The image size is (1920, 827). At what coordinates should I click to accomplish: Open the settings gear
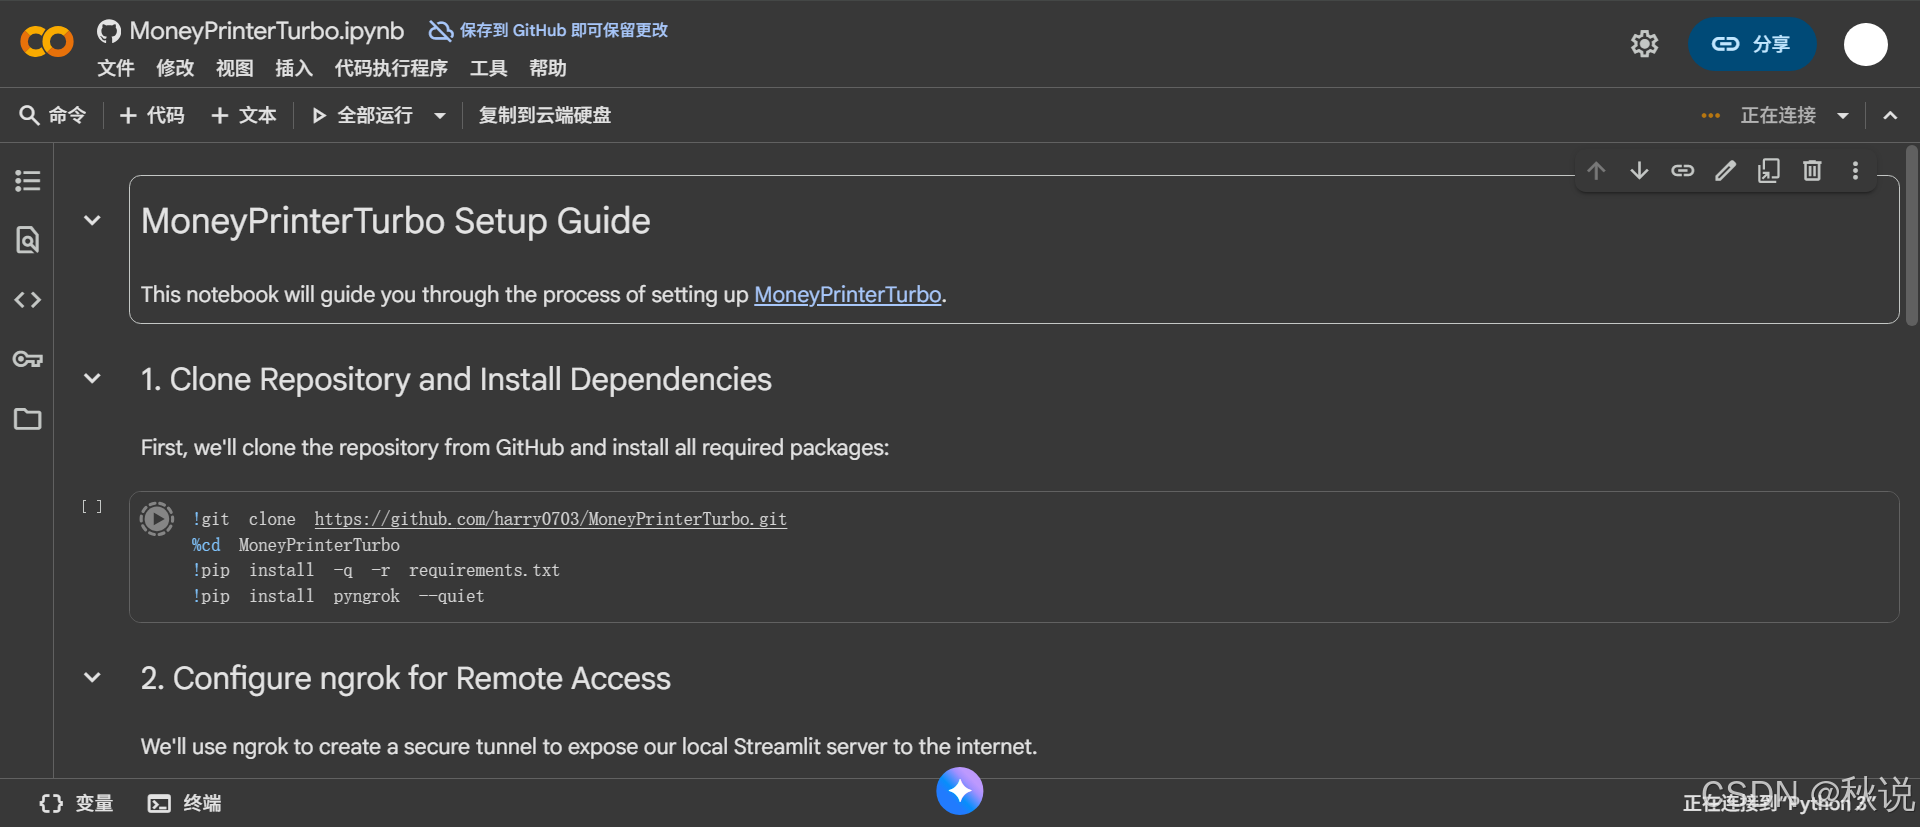1644,44
